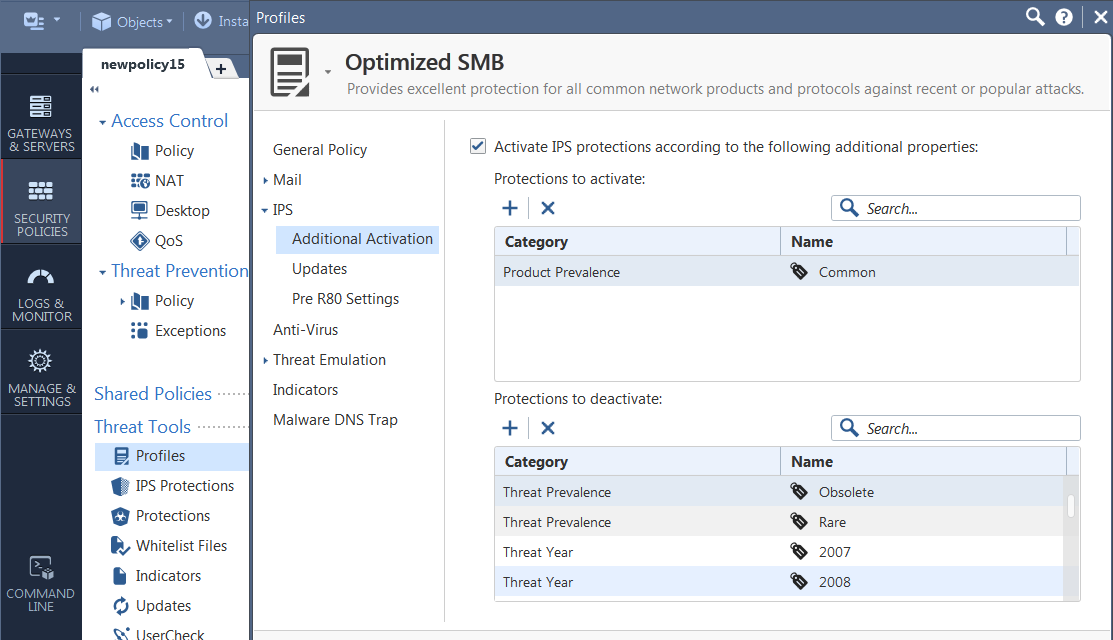The width and height of the screenshot is (1113, 640).
Task: Click the Optimized SMB profile icon
Action: (x=290, y=72)
